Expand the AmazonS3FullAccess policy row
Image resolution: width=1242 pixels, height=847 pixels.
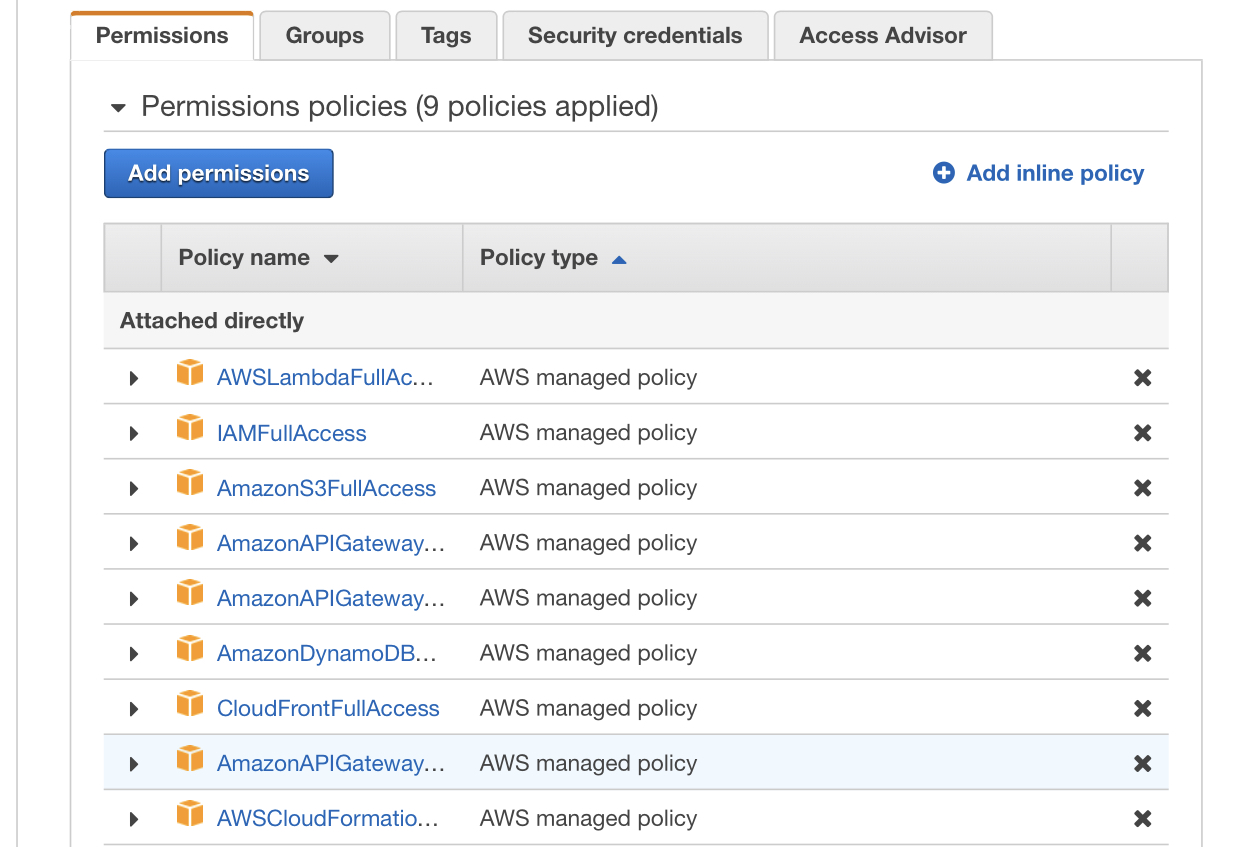[x=134, y=489]
